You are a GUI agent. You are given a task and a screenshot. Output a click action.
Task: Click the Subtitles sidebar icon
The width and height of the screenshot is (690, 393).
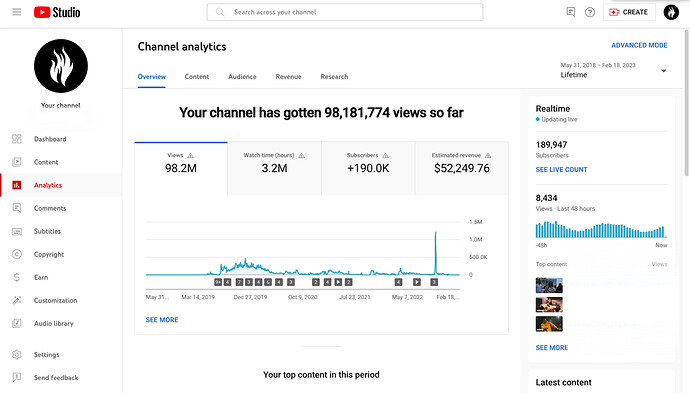[x=17, y=231]
